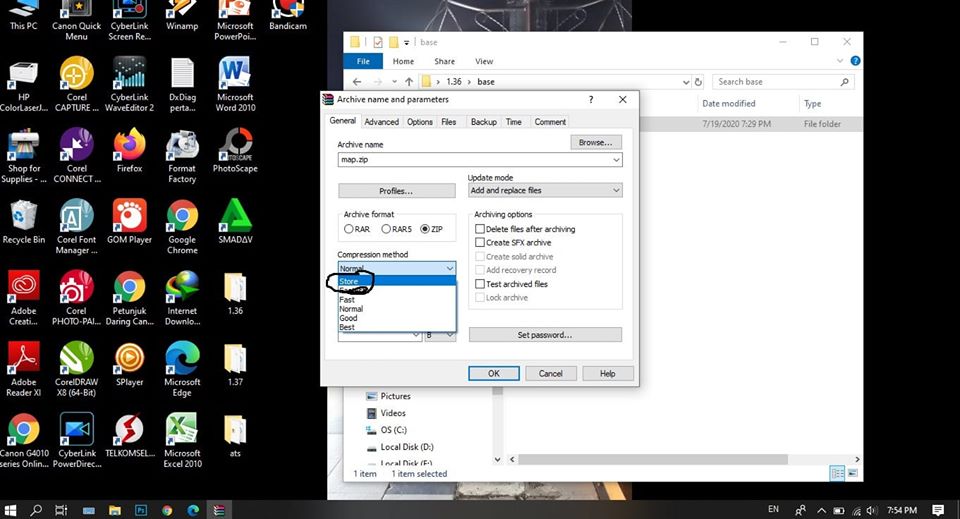Click the WinRAR icon in taskbar

click(219, 510)
